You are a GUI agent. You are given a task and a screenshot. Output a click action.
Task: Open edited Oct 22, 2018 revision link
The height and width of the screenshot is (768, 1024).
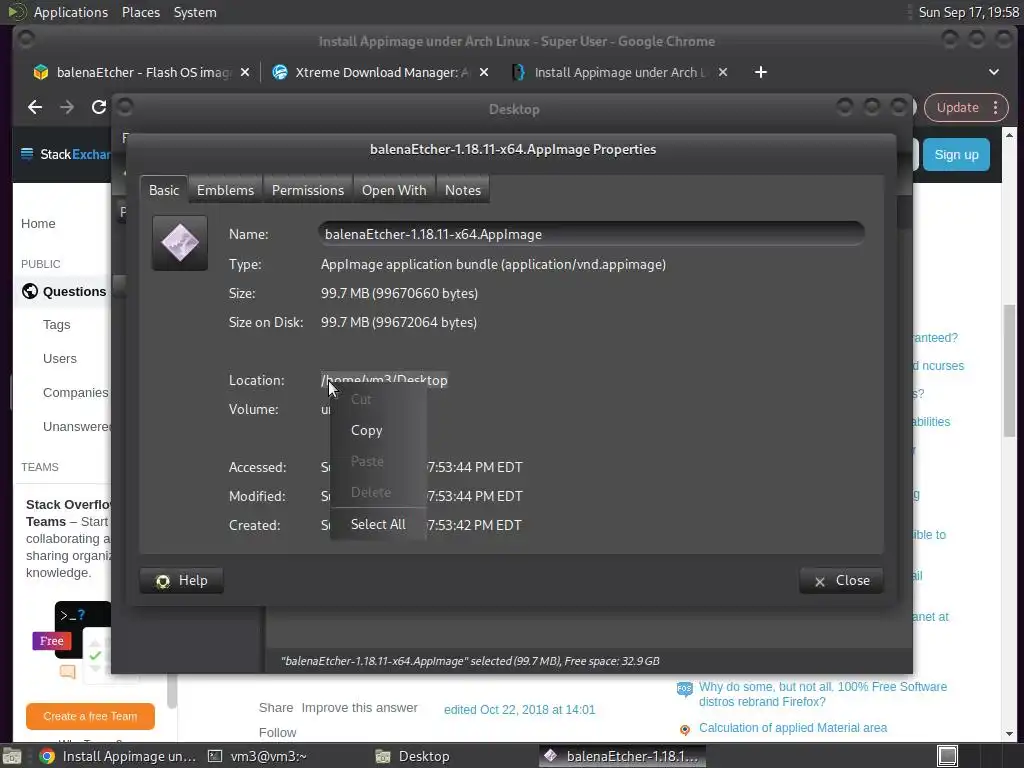519,710
